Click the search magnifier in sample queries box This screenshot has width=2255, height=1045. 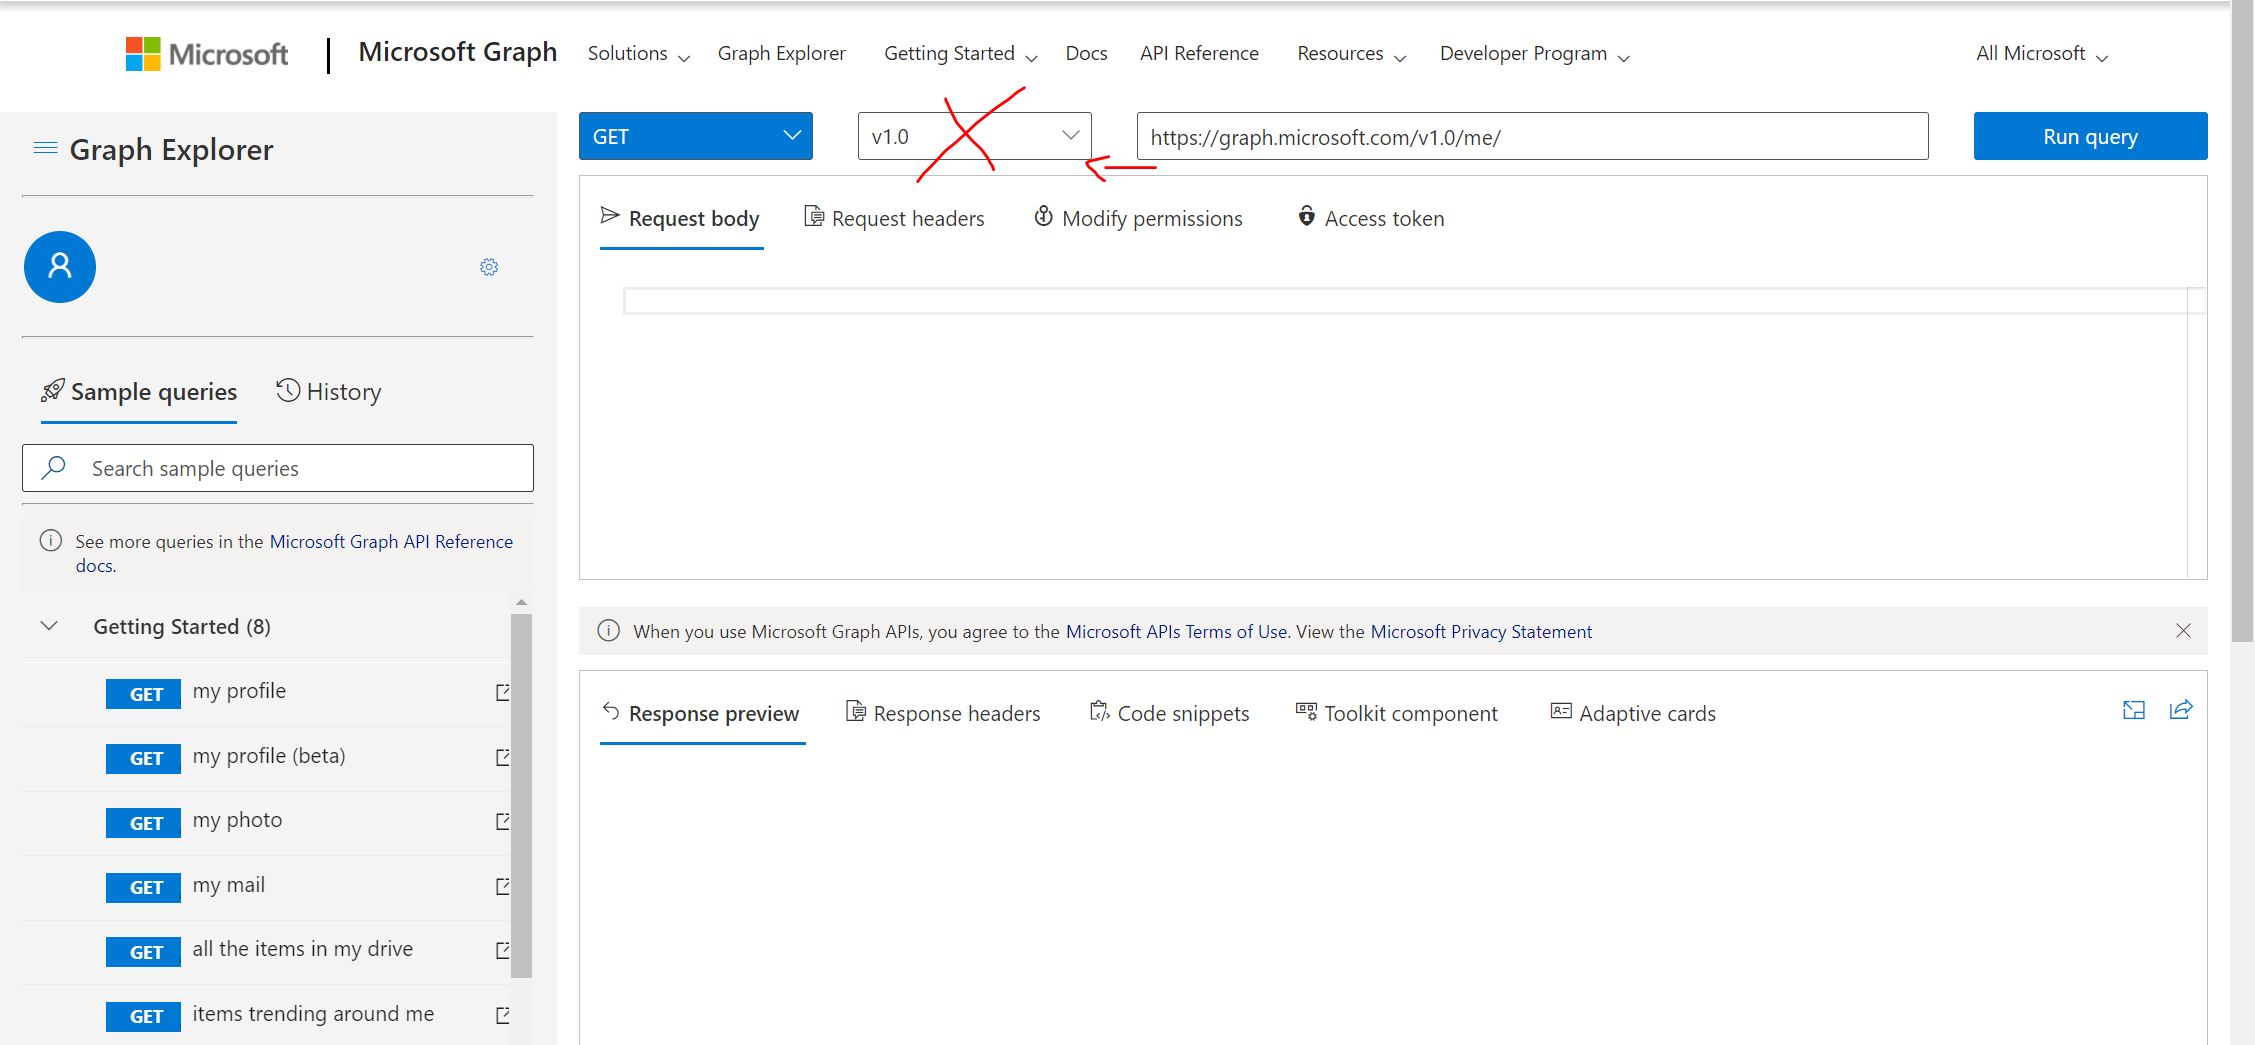(55, 467)
